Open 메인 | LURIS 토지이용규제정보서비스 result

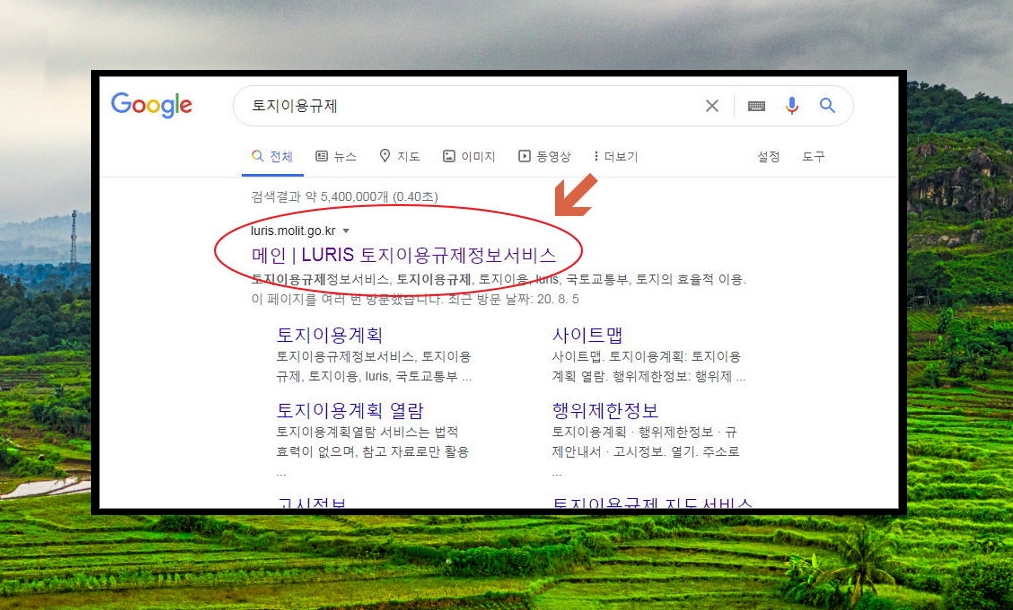pos(403,255)
